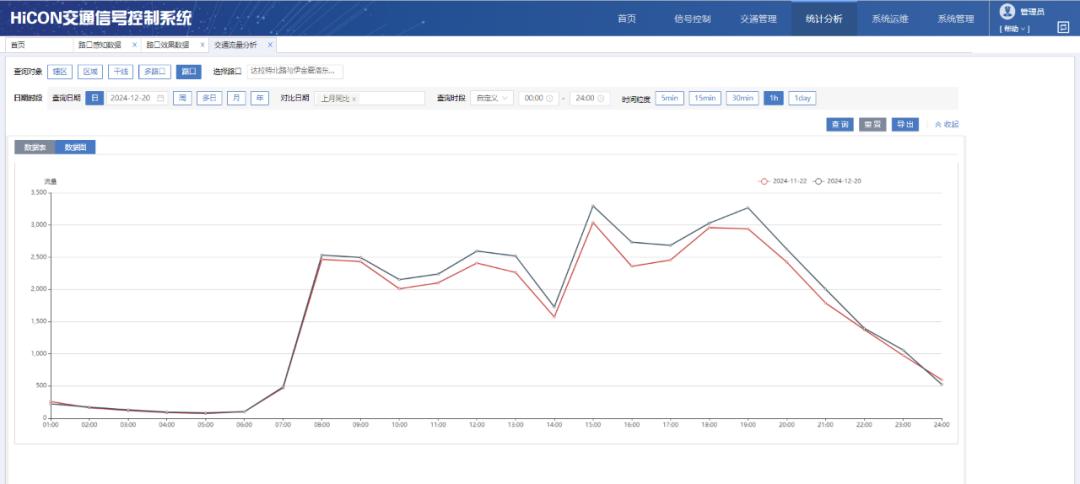
Task: Collapse the filter panel with 收起
Action: 945,124
